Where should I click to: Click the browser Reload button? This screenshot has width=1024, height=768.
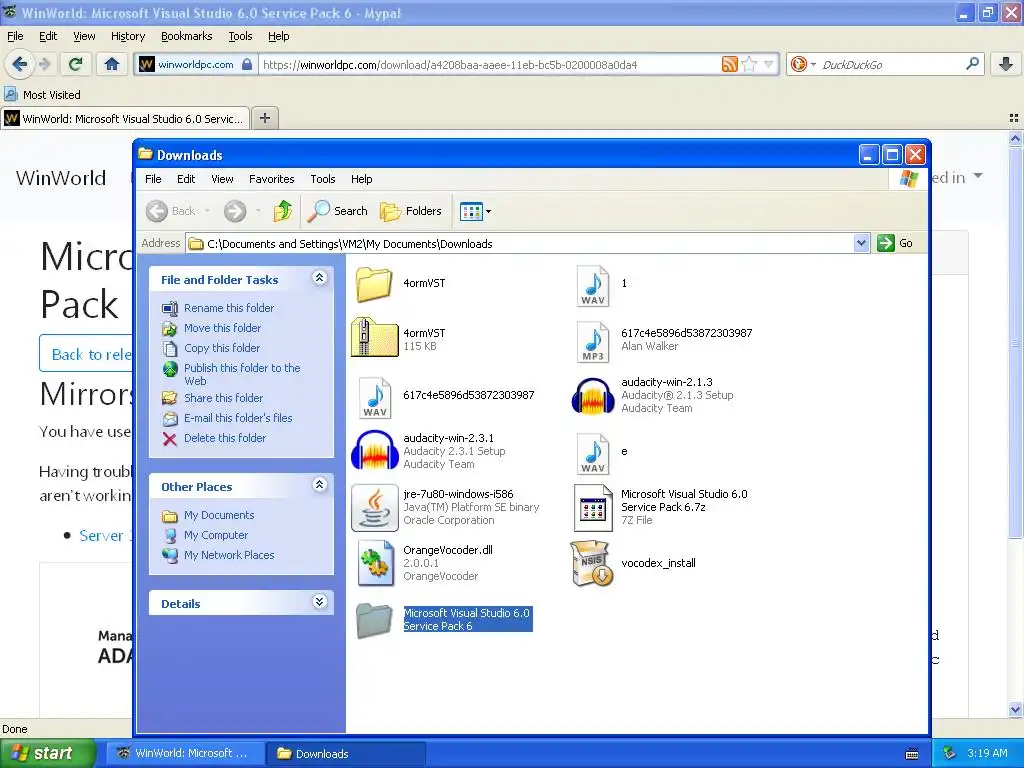coord(76,64)
